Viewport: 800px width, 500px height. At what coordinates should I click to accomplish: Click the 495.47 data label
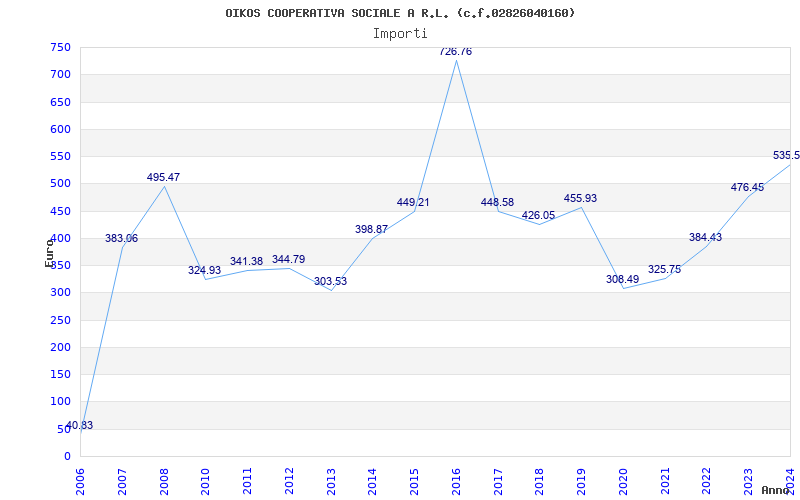click(x=163, y=178)
